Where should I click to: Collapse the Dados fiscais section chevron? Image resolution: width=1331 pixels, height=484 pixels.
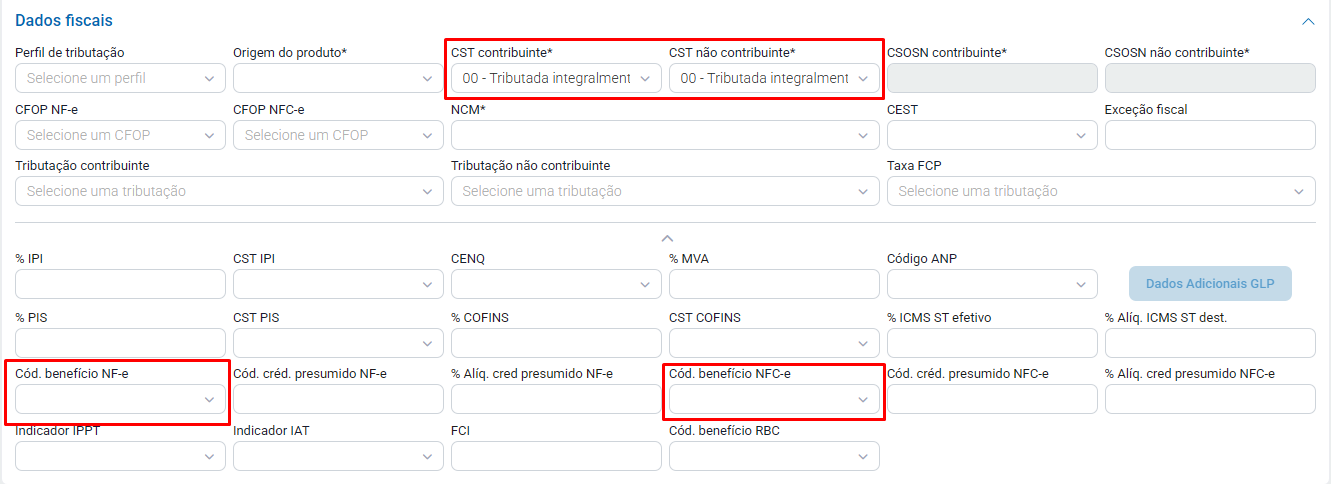[x=1307, y=21]
